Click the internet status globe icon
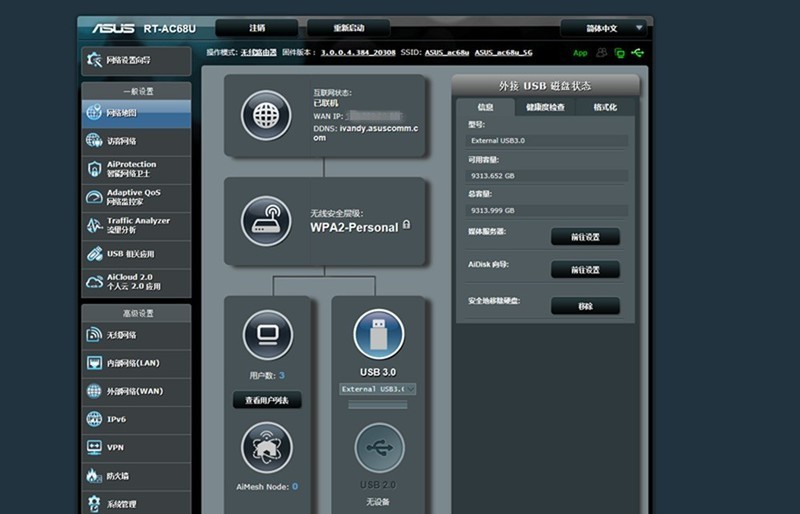 [x=266, y=115]
